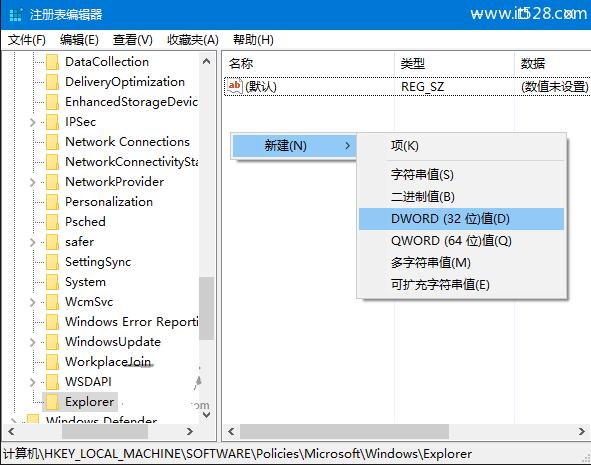Click the NetworkProvider folder icon
The width and height of the screenshot is (591, 465).
click(52, 182)
